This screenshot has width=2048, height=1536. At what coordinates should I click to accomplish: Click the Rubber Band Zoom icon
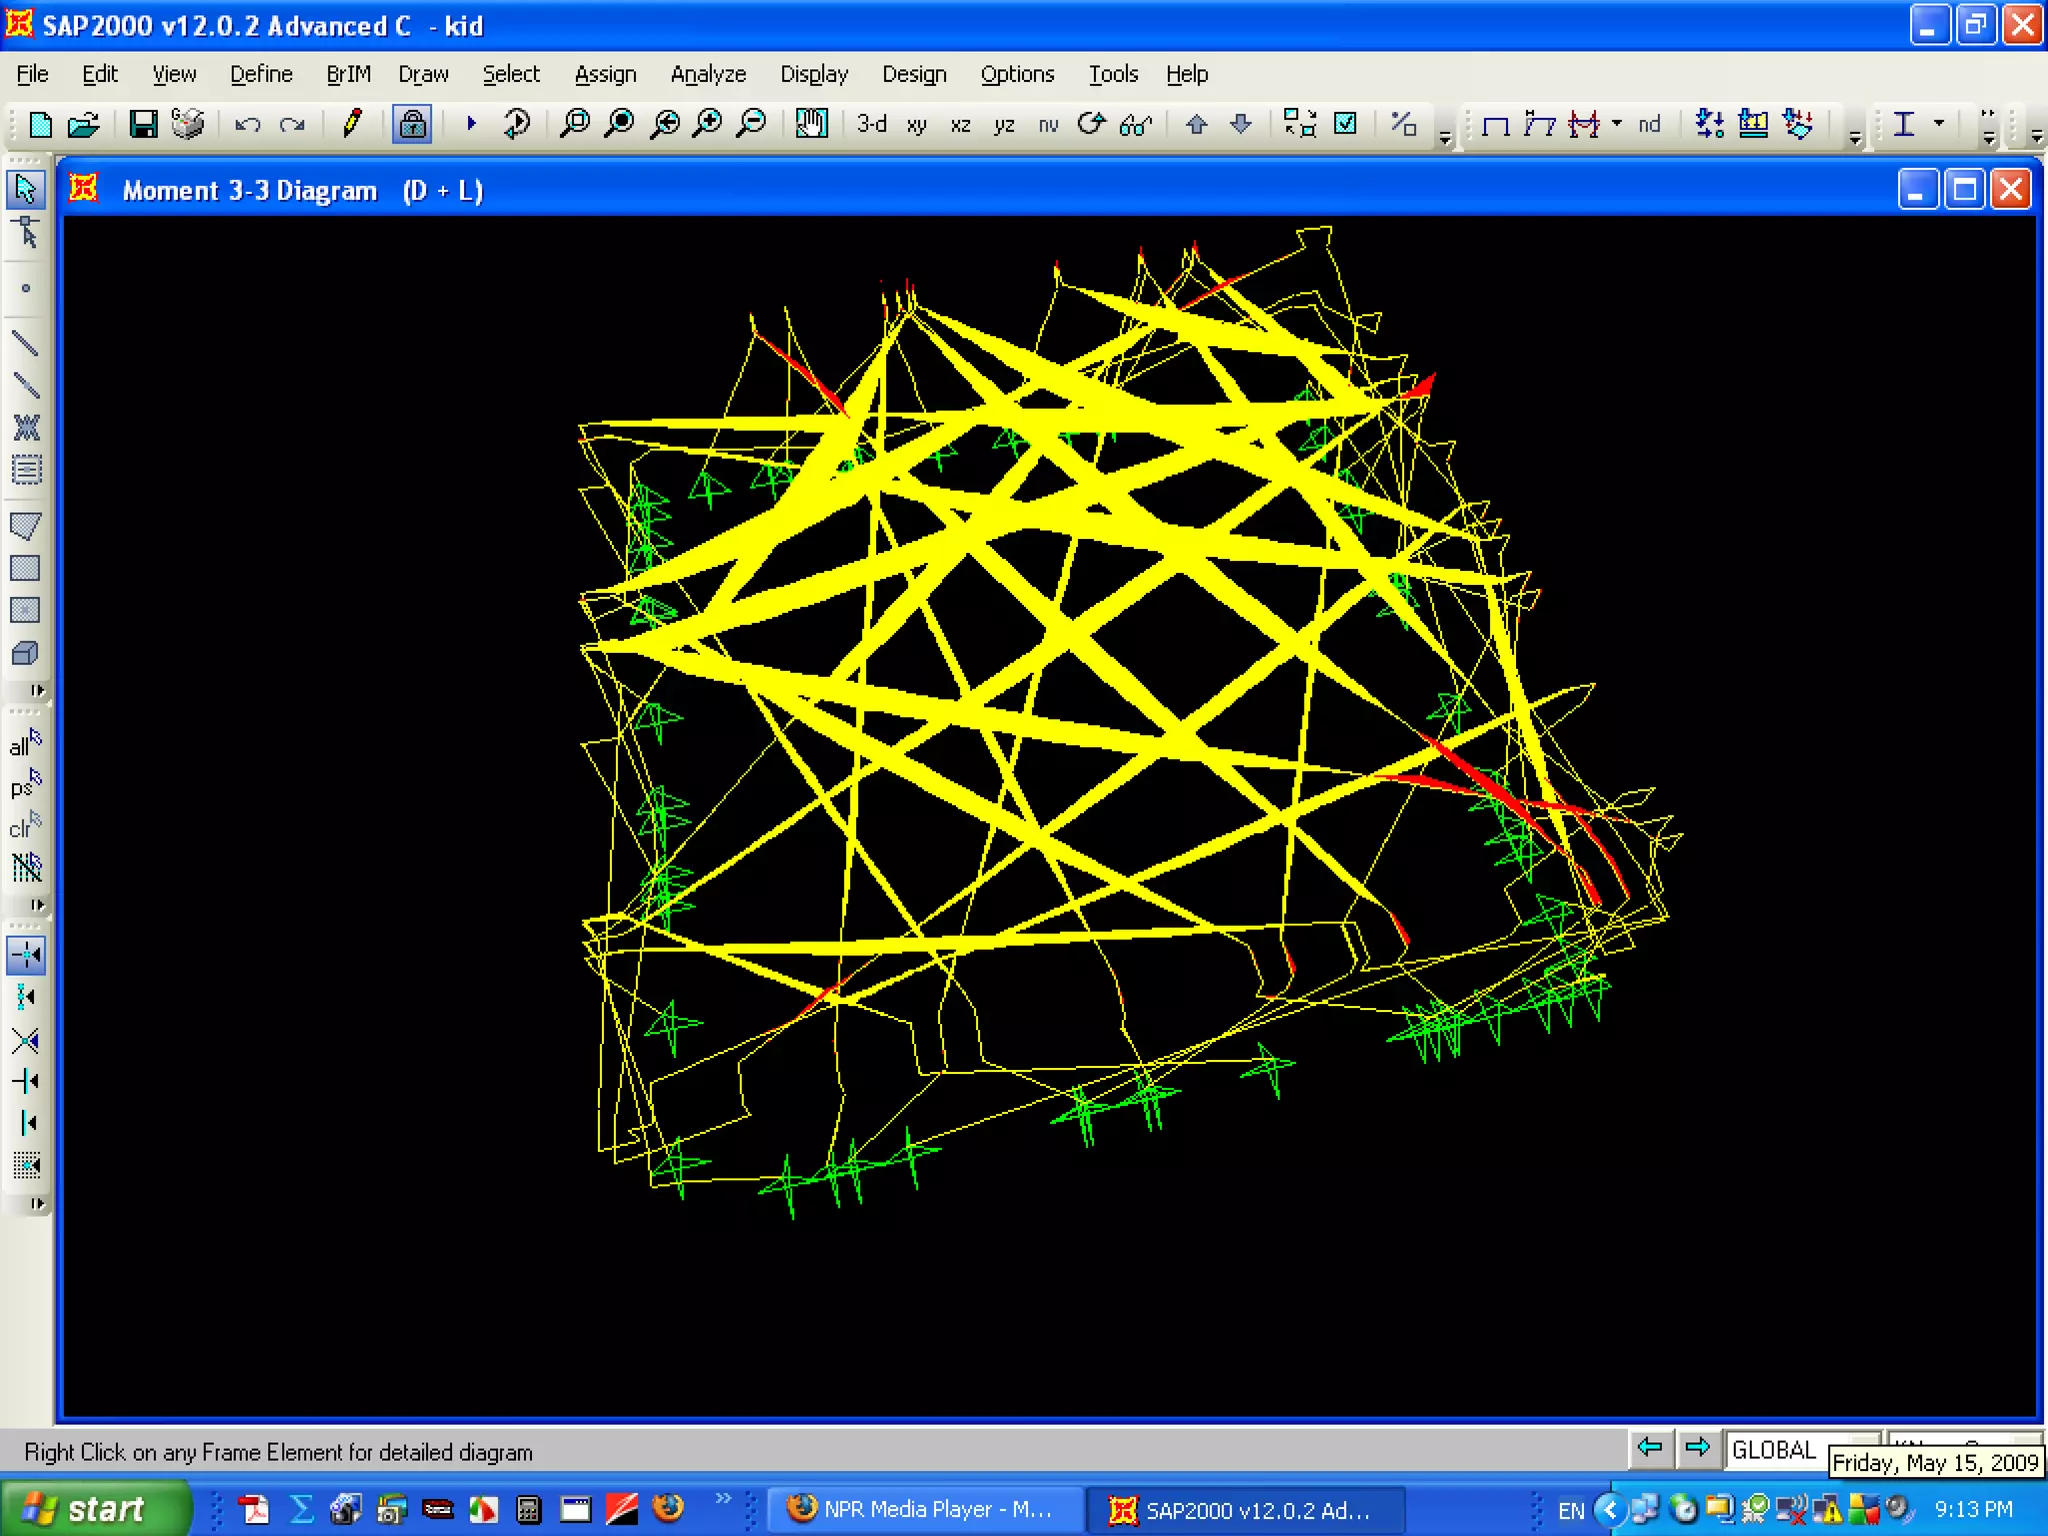point(575,124)
